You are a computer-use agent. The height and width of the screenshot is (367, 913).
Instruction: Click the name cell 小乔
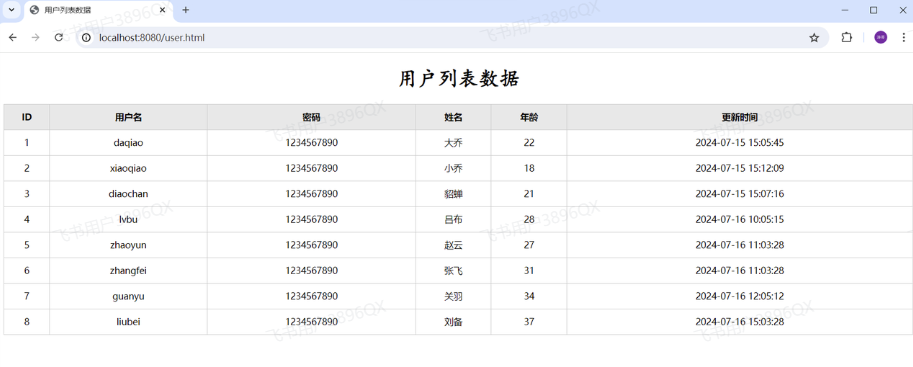pyautogui.click(x=453, y=168)
